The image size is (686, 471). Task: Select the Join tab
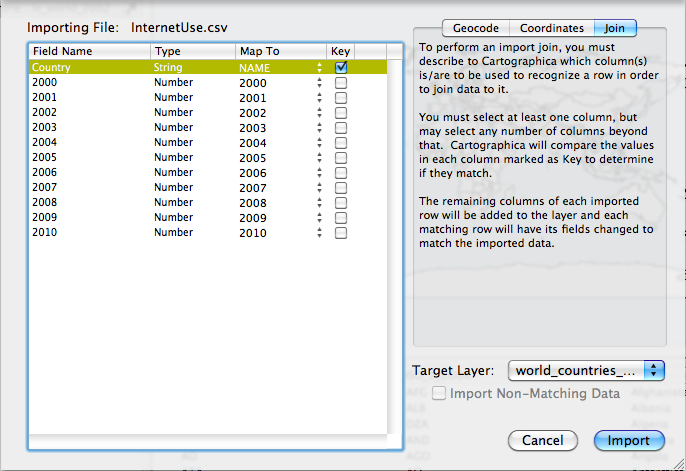614,28
